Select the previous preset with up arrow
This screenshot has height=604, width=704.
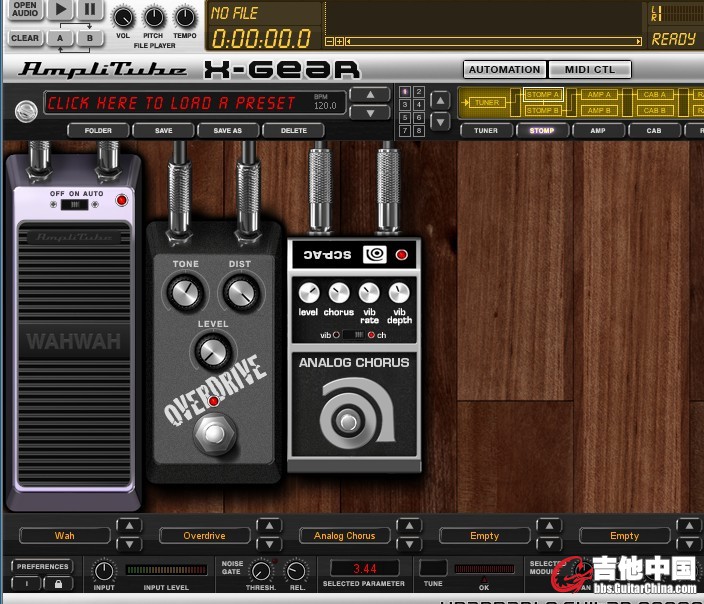[370, 95]
